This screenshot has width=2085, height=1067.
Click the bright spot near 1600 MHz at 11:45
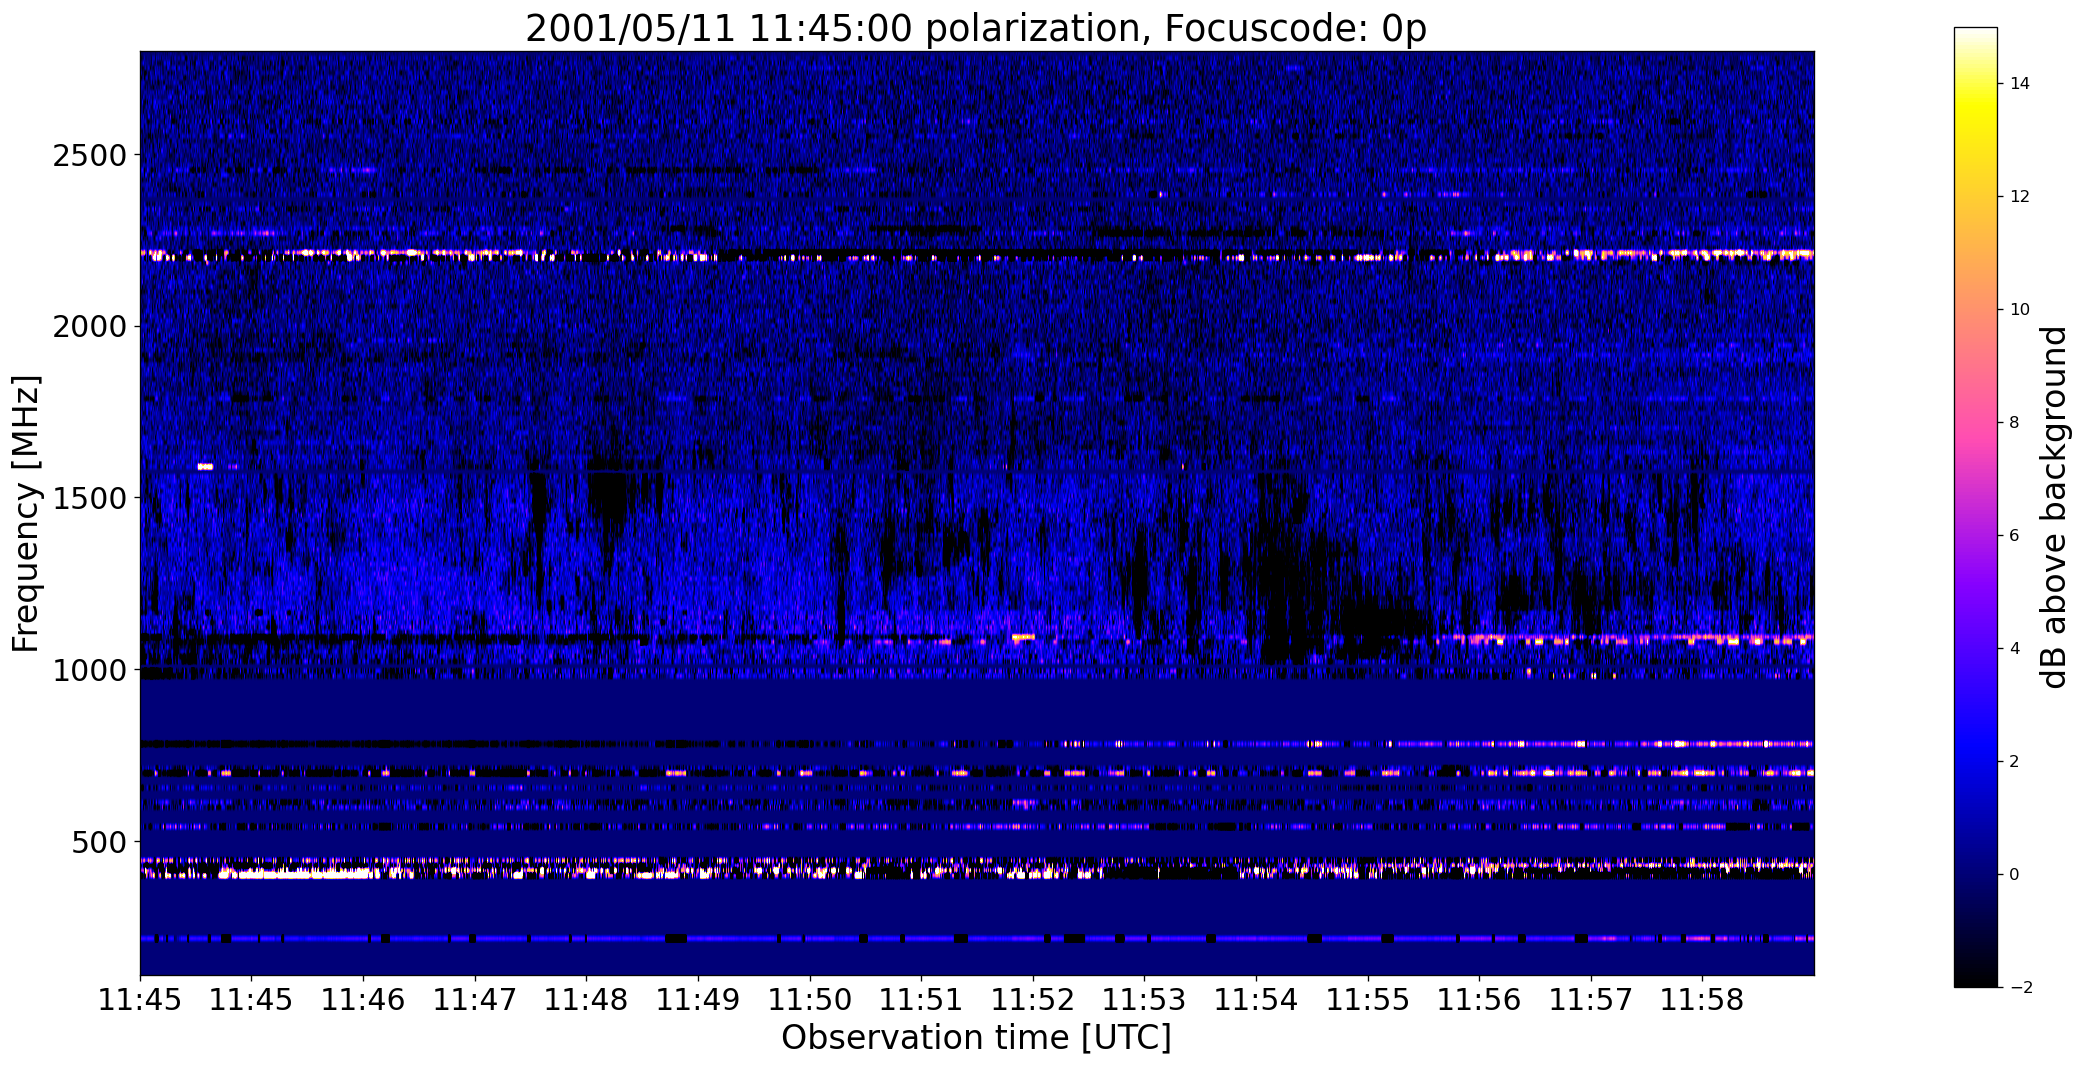tap(205, 466)
